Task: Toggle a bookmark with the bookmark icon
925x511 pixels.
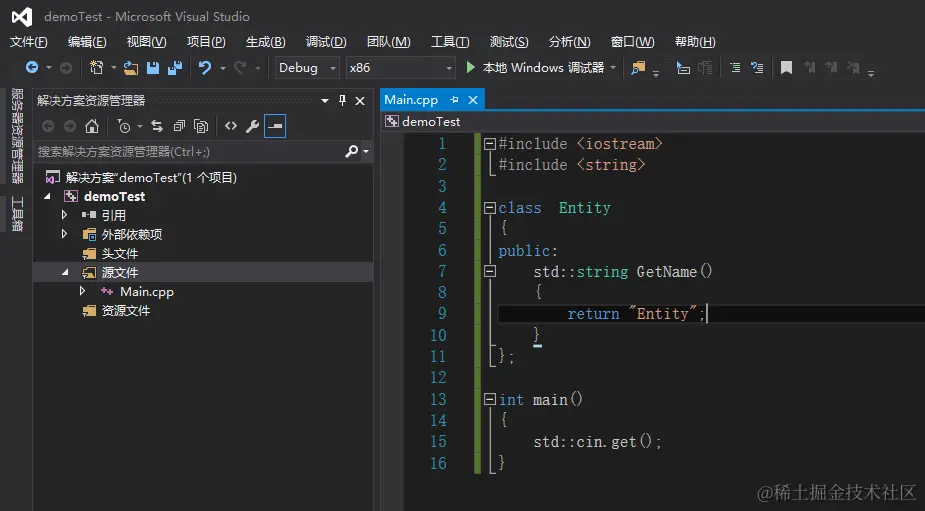Action: pos(786,68)
